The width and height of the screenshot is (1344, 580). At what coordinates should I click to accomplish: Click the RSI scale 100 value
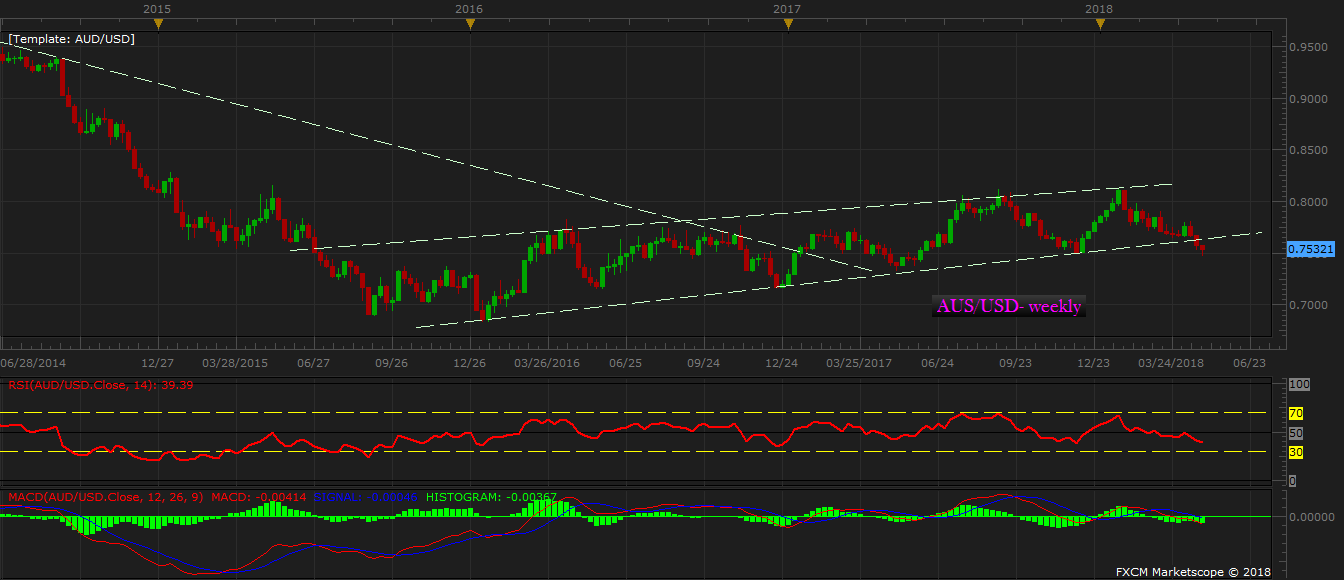point(1298,384)
